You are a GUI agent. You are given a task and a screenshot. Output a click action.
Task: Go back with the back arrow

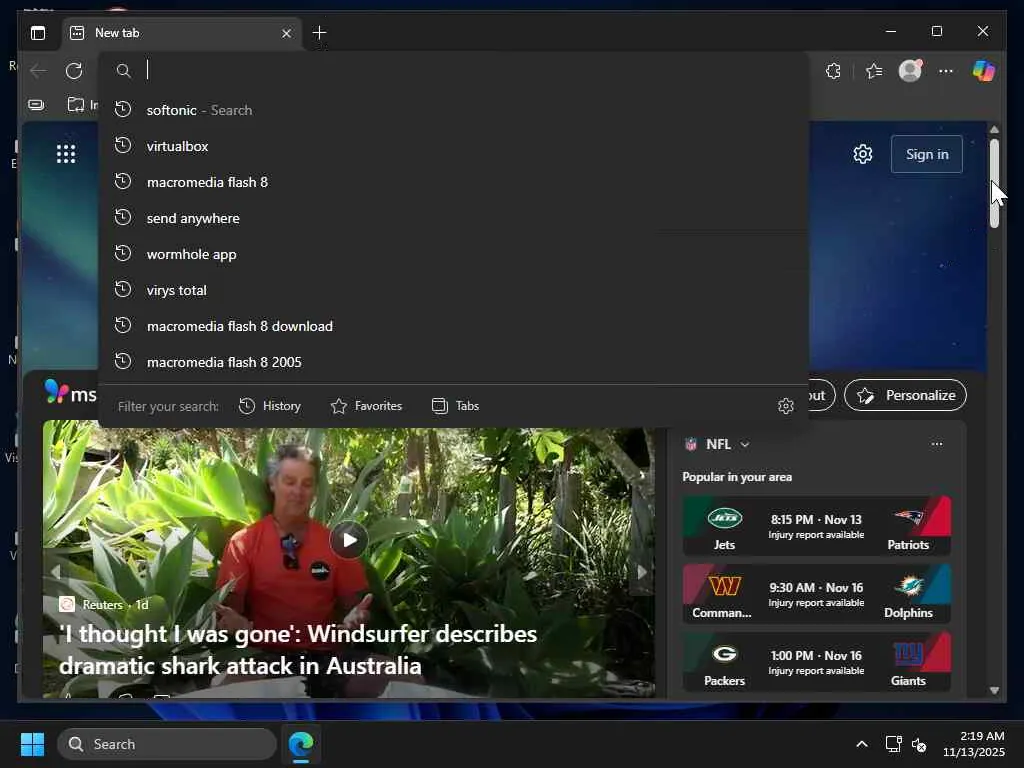(x=39, y=71)
